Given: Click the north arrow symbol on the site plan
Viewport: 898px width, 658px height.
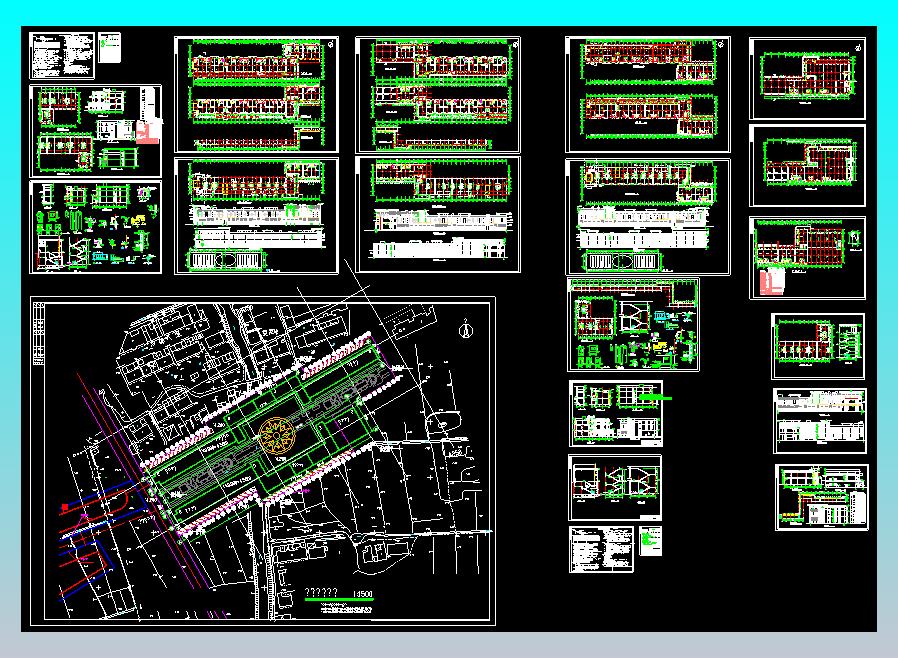Looking at the screenshot, I should (465, 326).
